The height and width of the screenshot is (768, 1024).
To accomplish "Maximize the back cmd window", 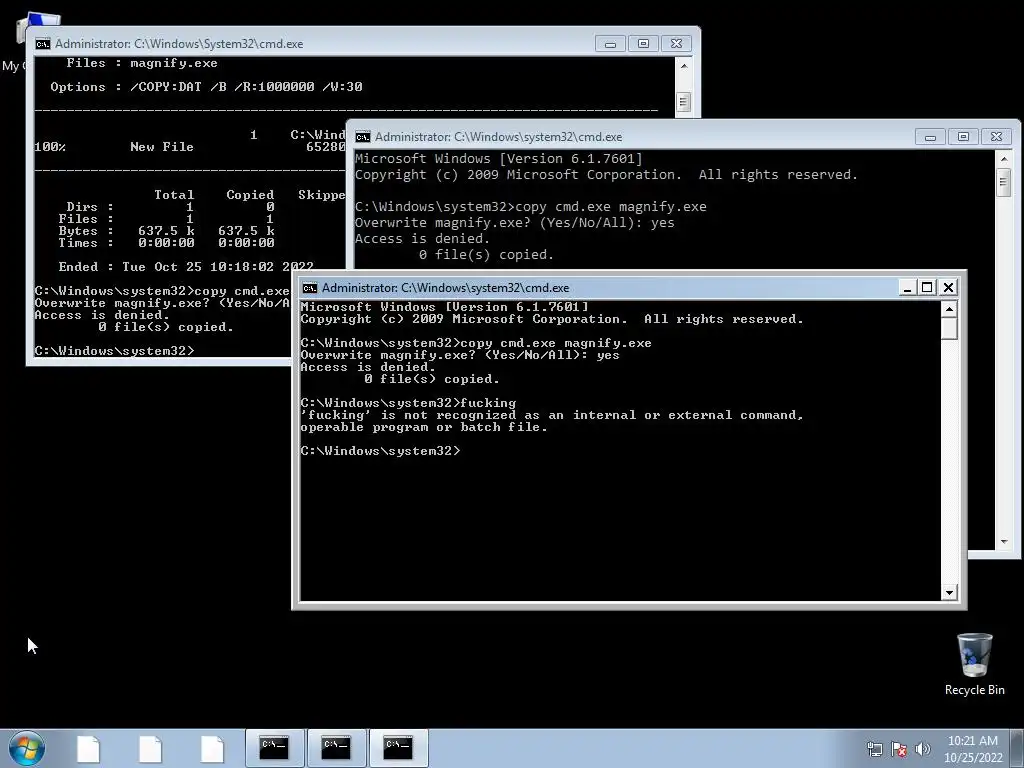I will click(643, 44).
